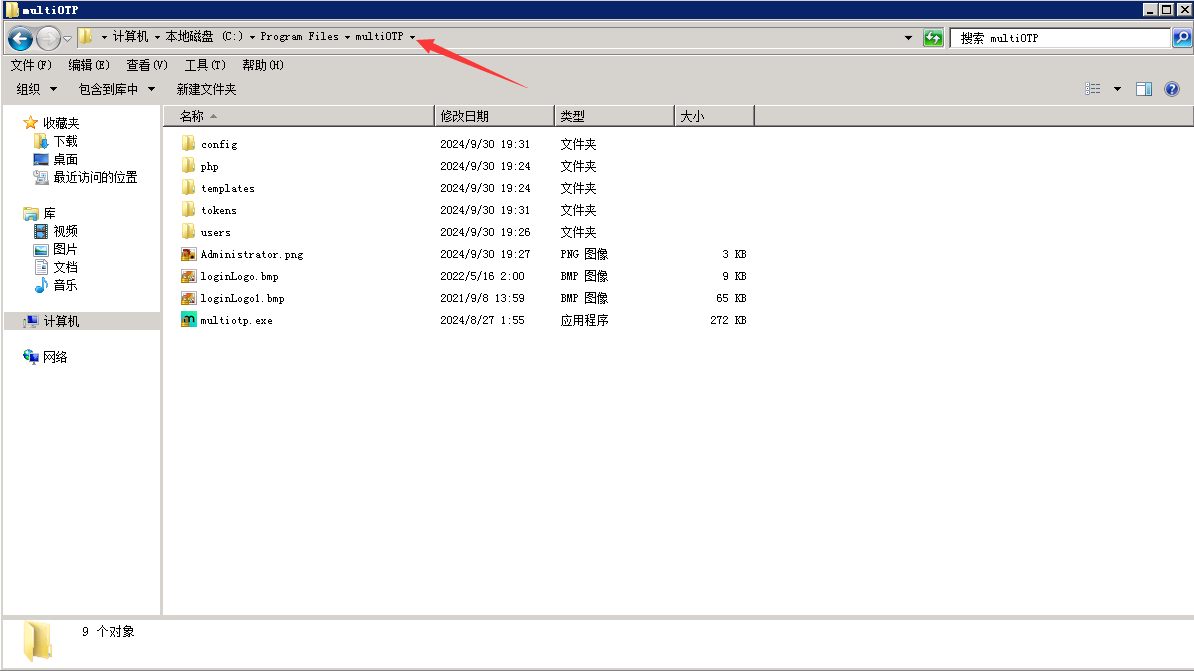Select the templates folder icon
1194x671 pixels.
point(188,187)
